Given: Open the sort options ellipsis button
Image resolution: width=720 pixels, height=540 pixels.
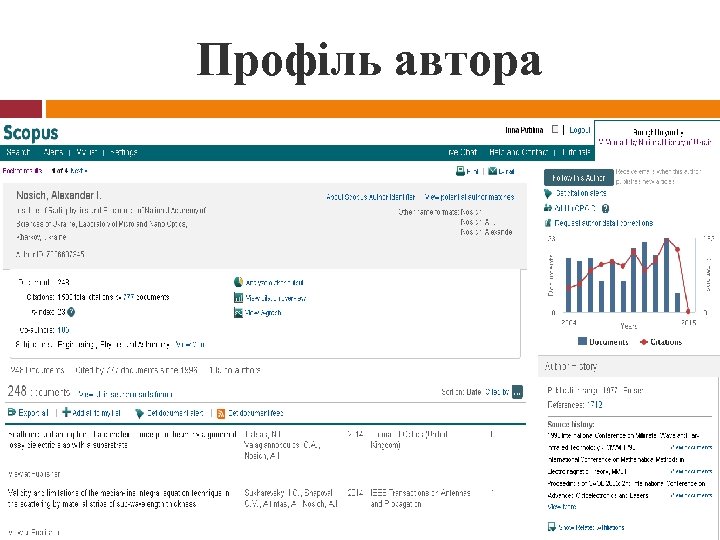Looking at the screenshot, I should click(518, 392).
